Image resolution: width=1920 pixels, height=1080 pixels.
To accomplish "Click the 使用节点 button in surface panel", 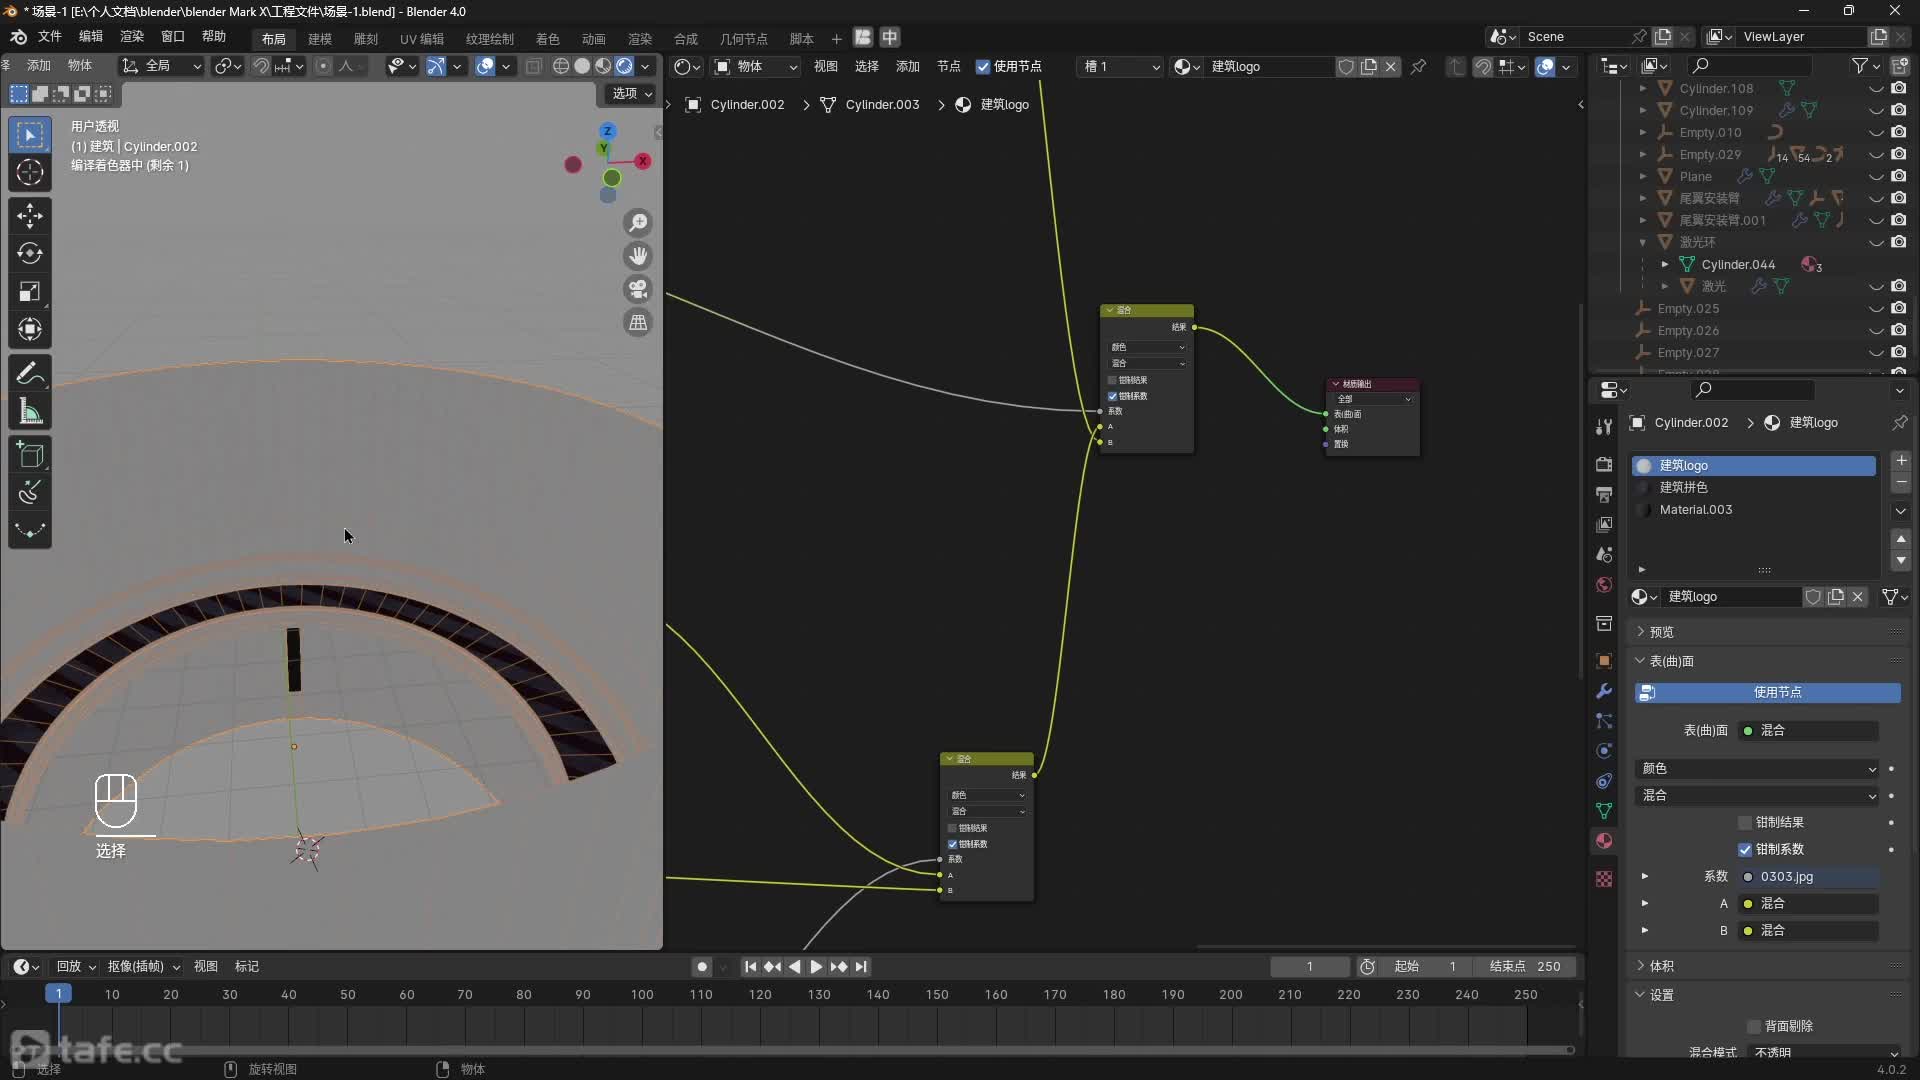I will 1767,693.
